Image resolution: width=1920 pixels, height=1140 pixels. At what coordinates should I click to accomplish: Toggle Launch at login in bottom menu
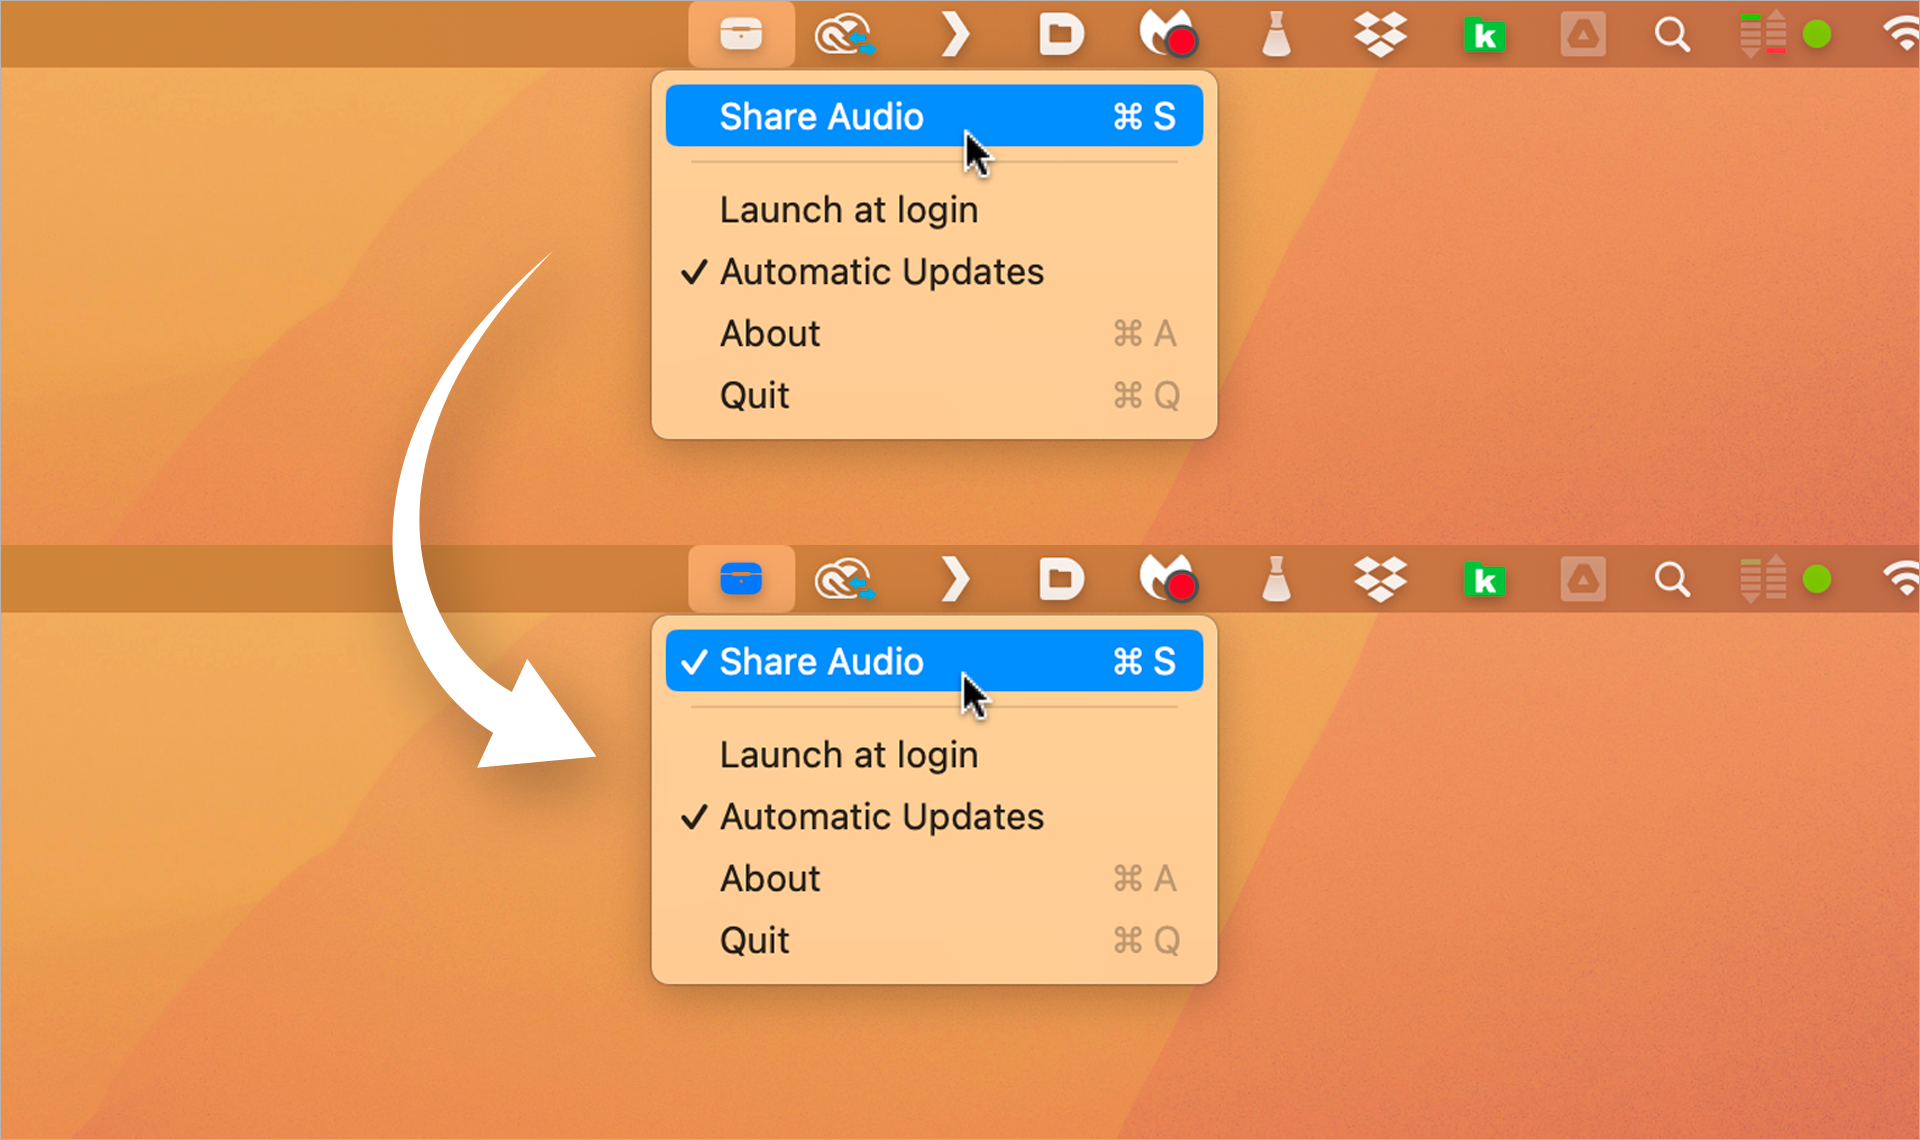tap(848, 755)
